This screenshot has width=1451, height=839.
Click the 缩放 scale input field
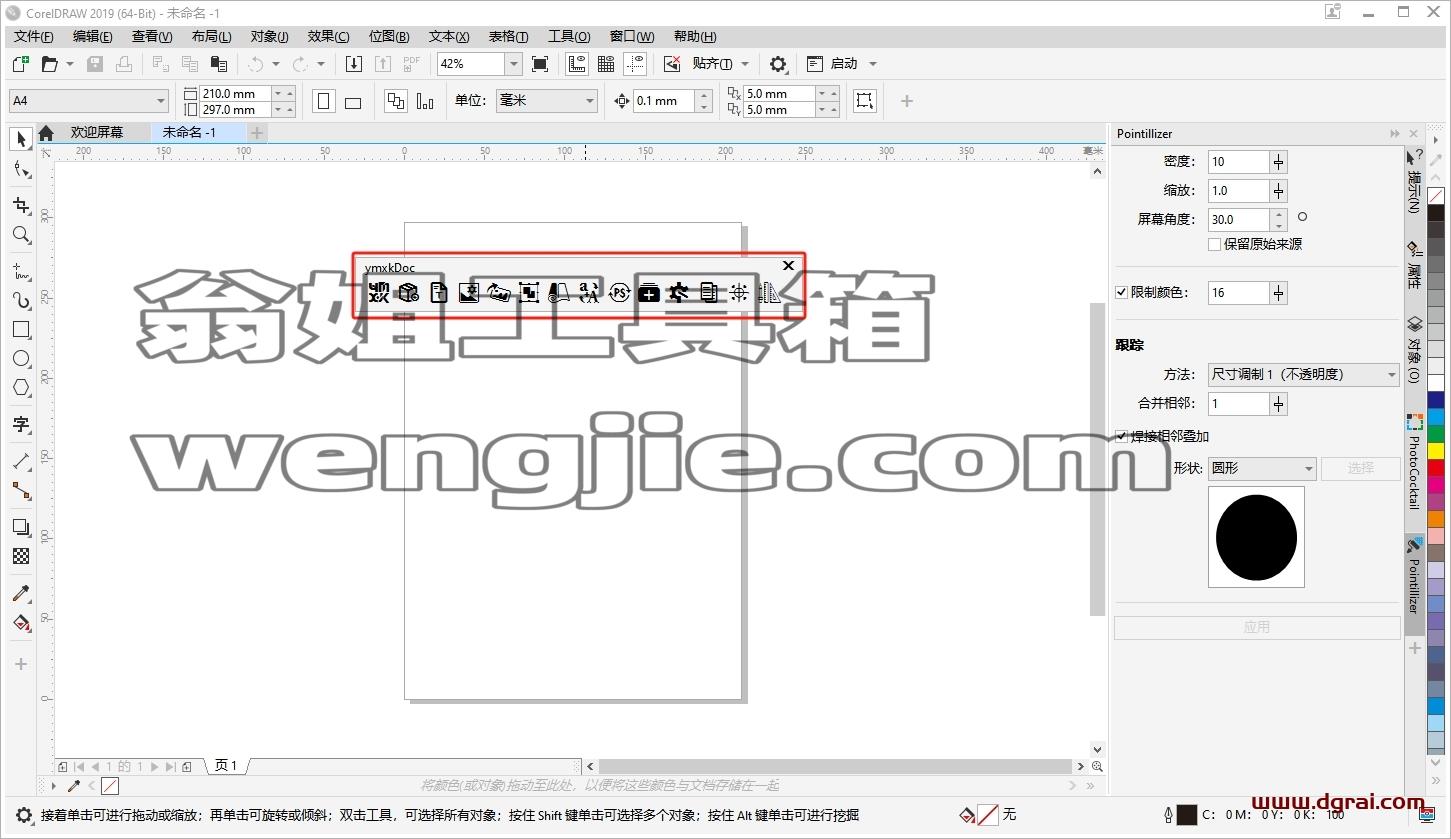(1239, 191)
